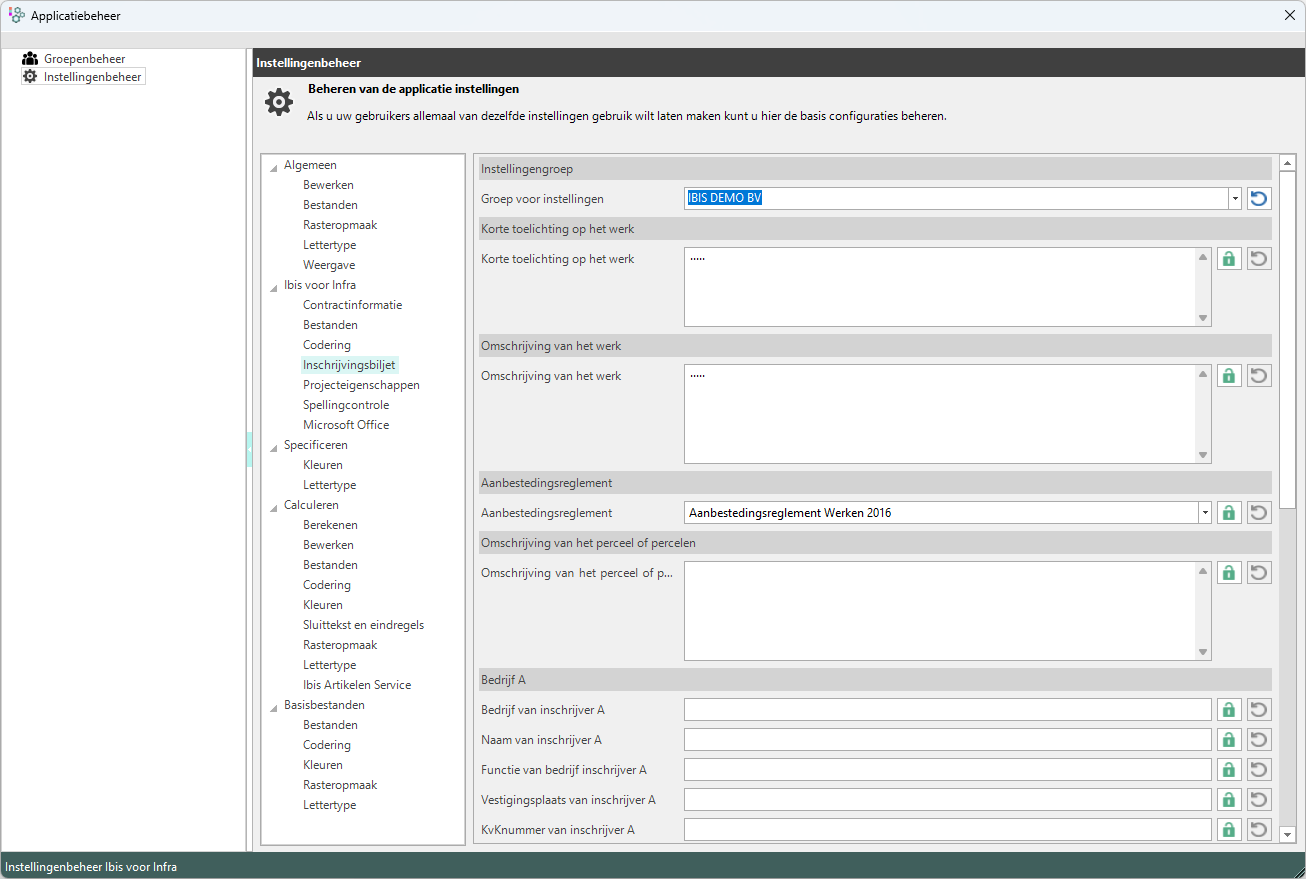Screen dimensions: 1306x879
Task: Click the KvKnummer van inschrijver A field
Action: click(x=947, y=830)
